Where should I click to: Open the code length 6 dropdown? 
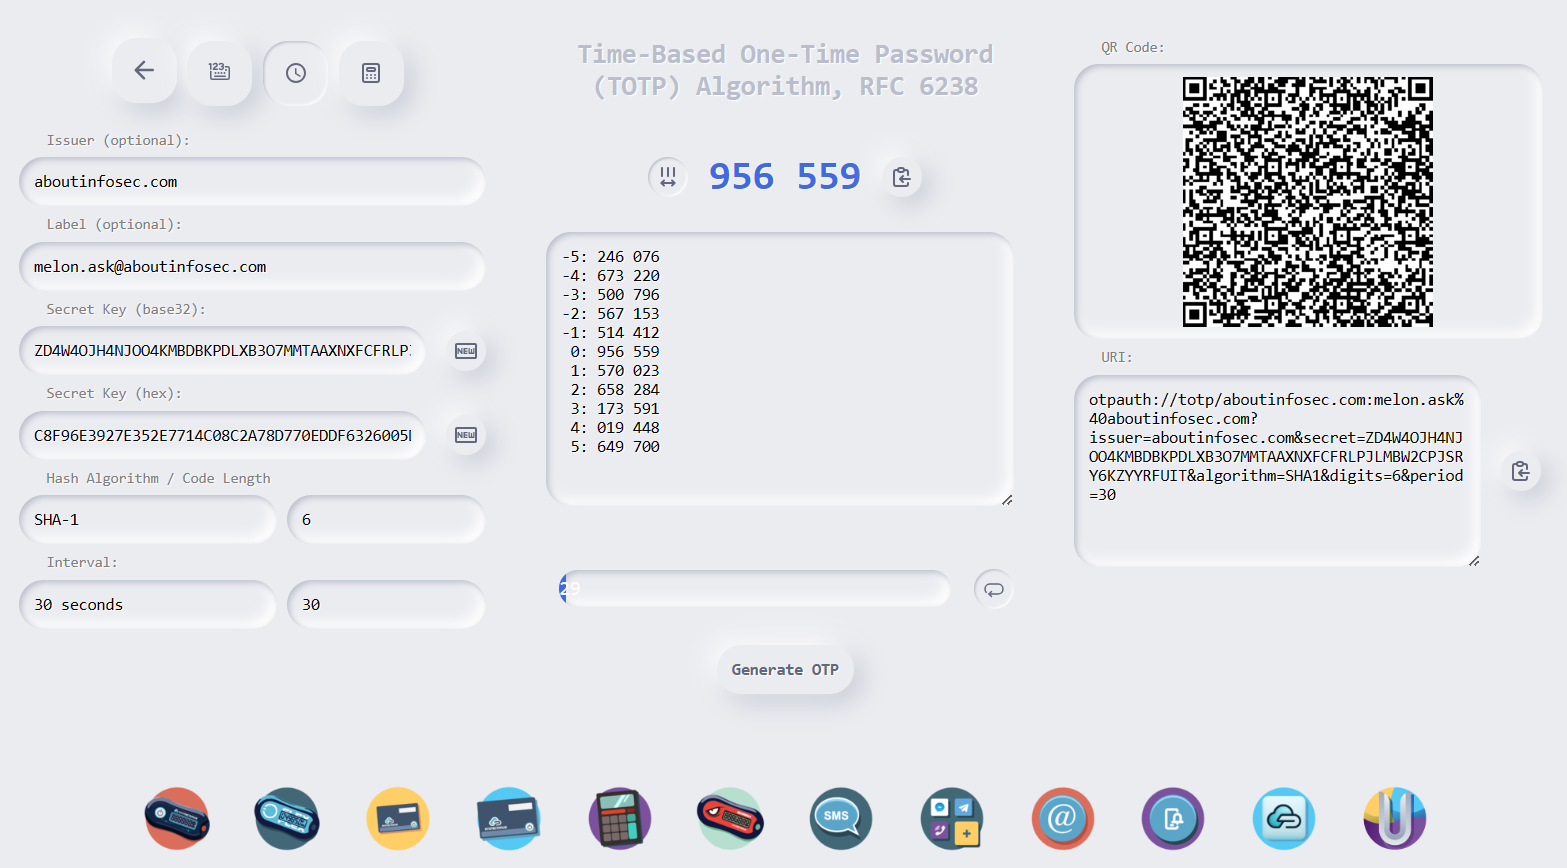click(386, 519)
